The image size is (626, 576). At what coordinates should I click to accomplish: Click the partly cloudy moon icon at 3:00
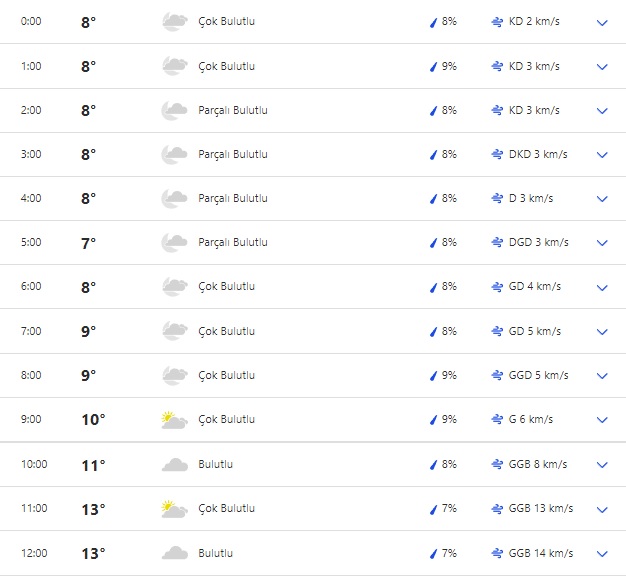pos(174,154)
